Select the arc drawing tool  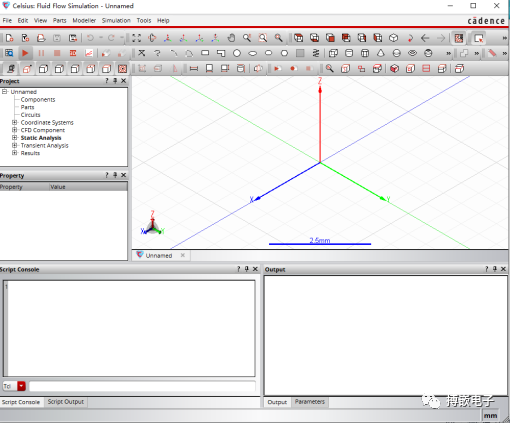[173, 53]
